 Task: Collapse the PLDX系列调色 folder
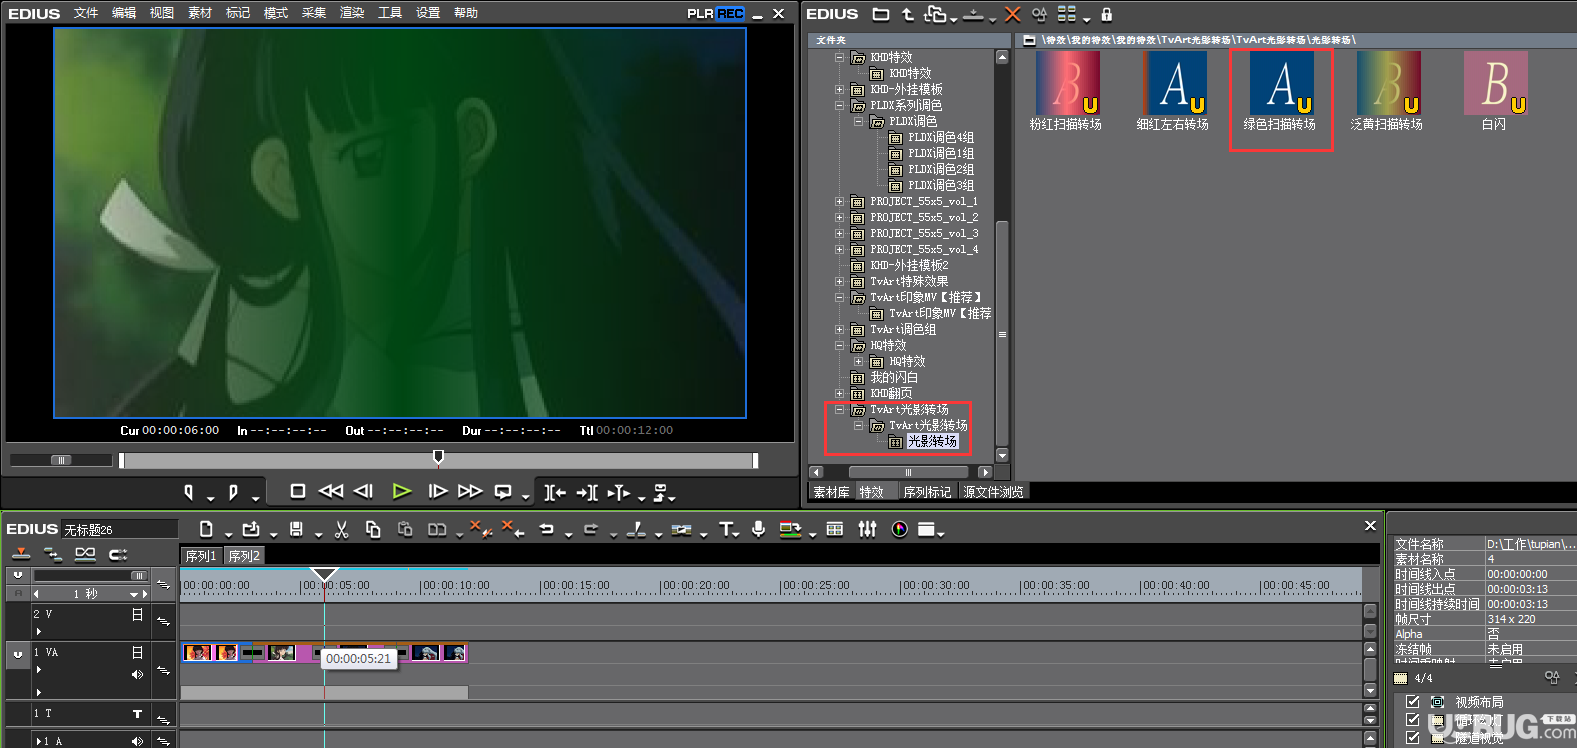(839, 105)
